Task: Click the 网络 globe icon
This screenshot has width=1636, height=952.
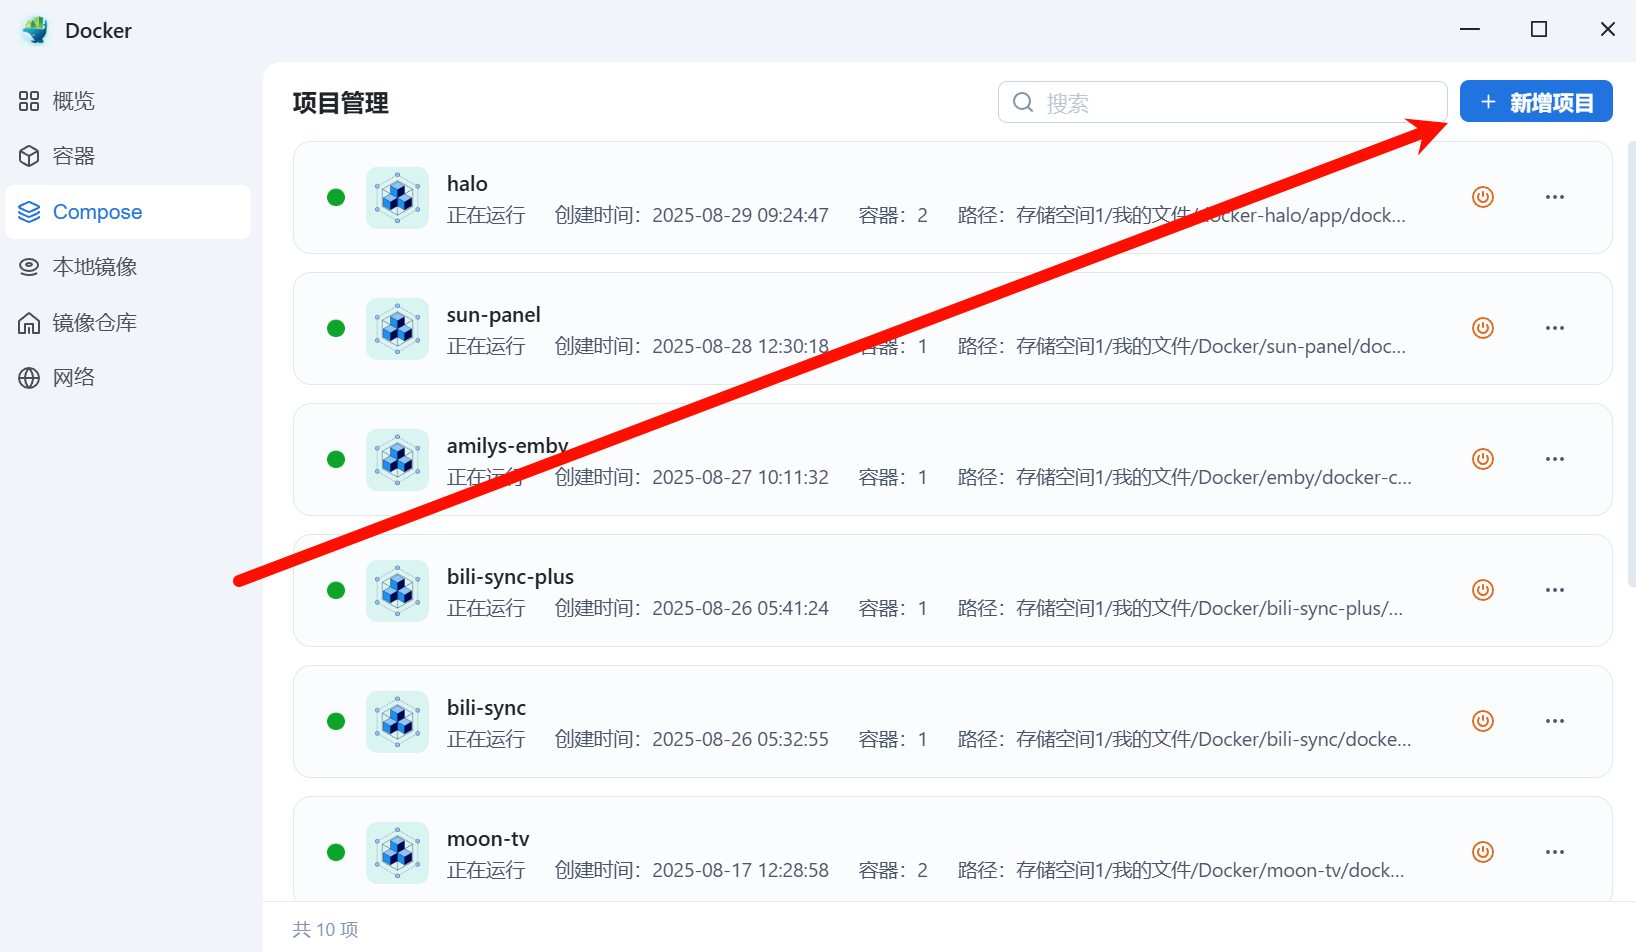Action: pyautogui.click(x=29, y=378)
